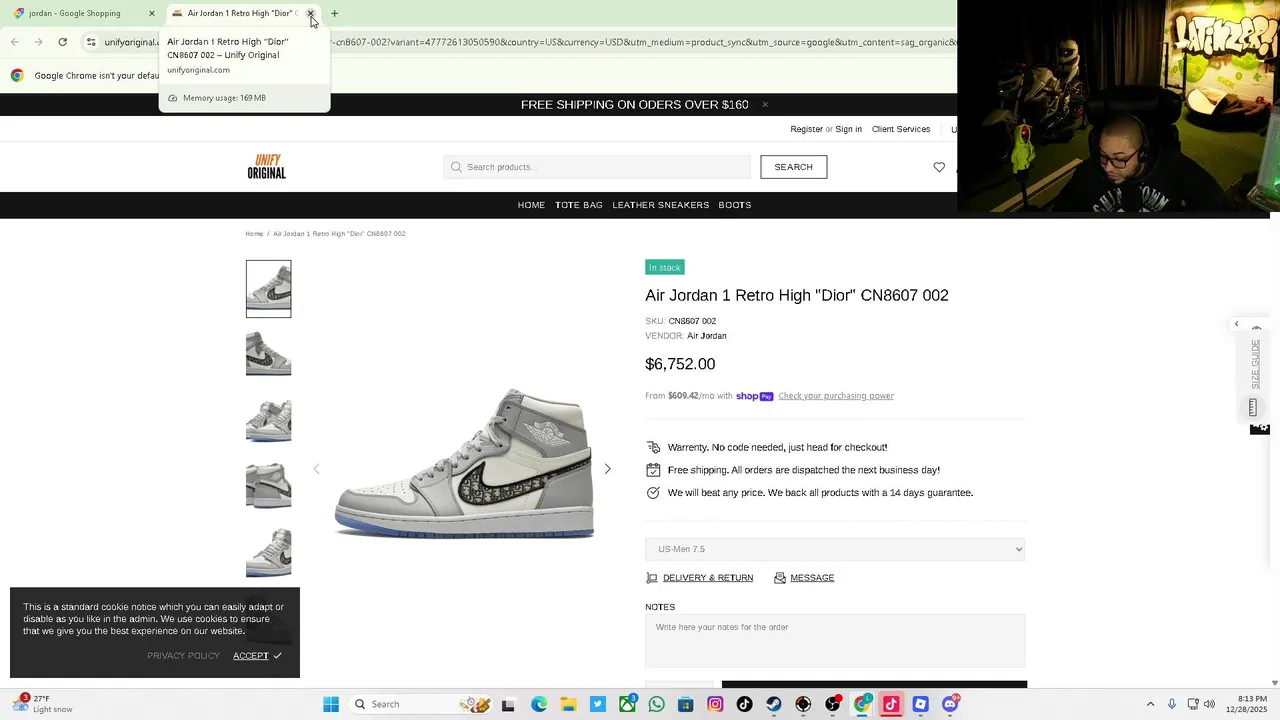The width and height of the screenshot is (1280, 720).
Task: Open Instagram from taskbar
Action: click(x=715, y=704)
